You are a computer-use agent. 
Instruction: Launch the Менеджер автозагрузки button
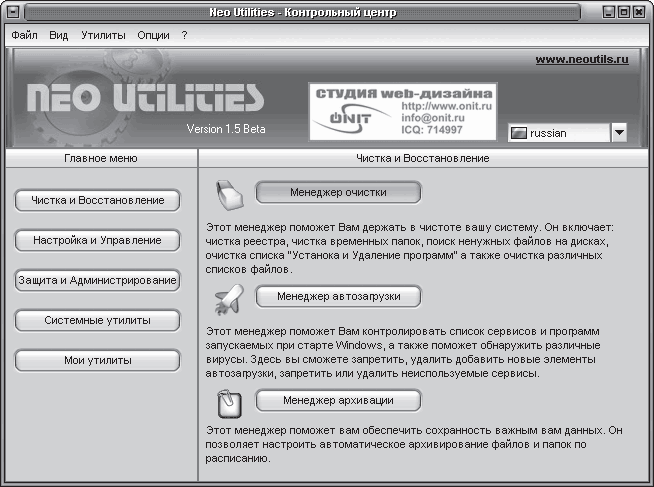click(x=338, y=296)
